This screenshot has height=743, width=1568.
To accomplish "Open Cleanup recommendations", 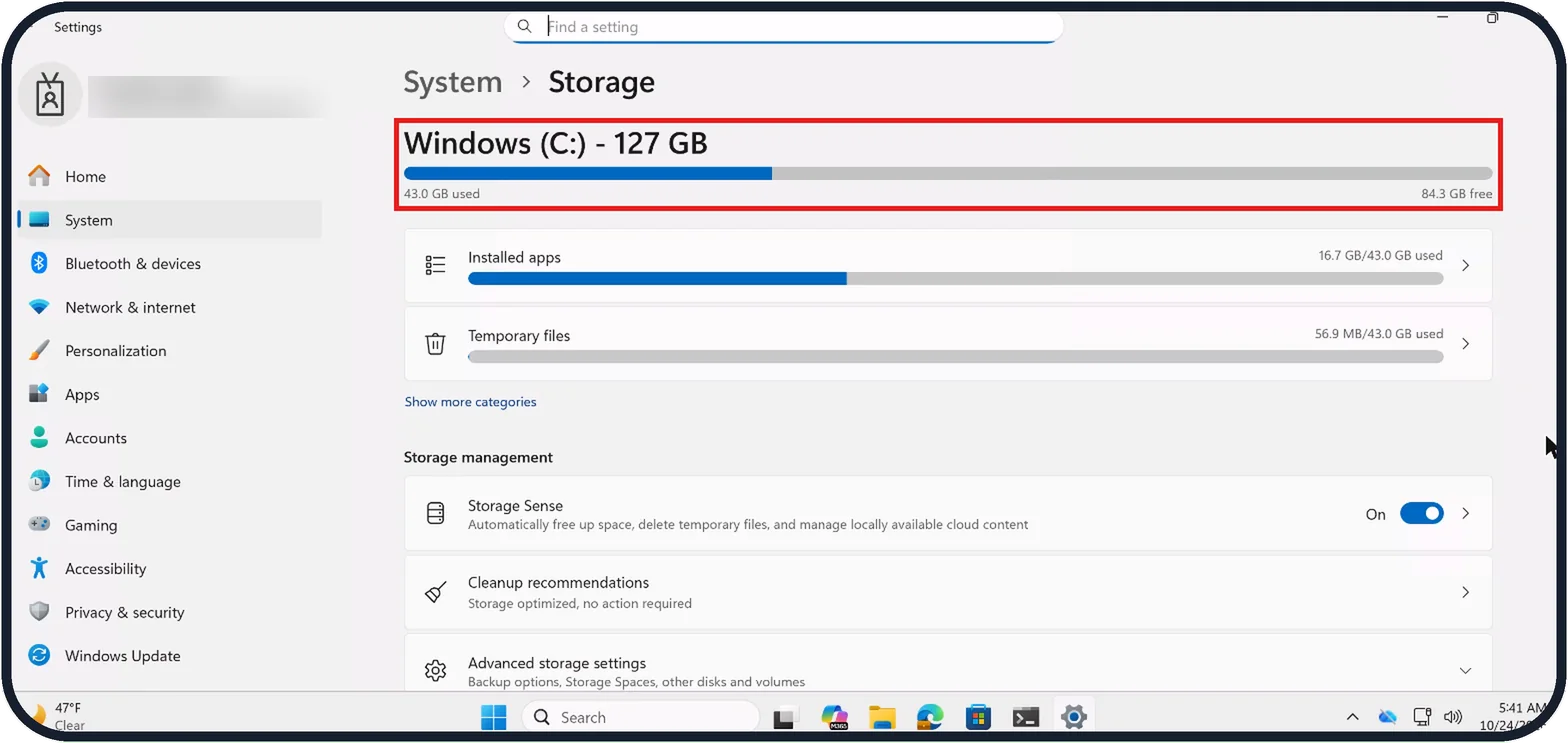I will 948,593.
